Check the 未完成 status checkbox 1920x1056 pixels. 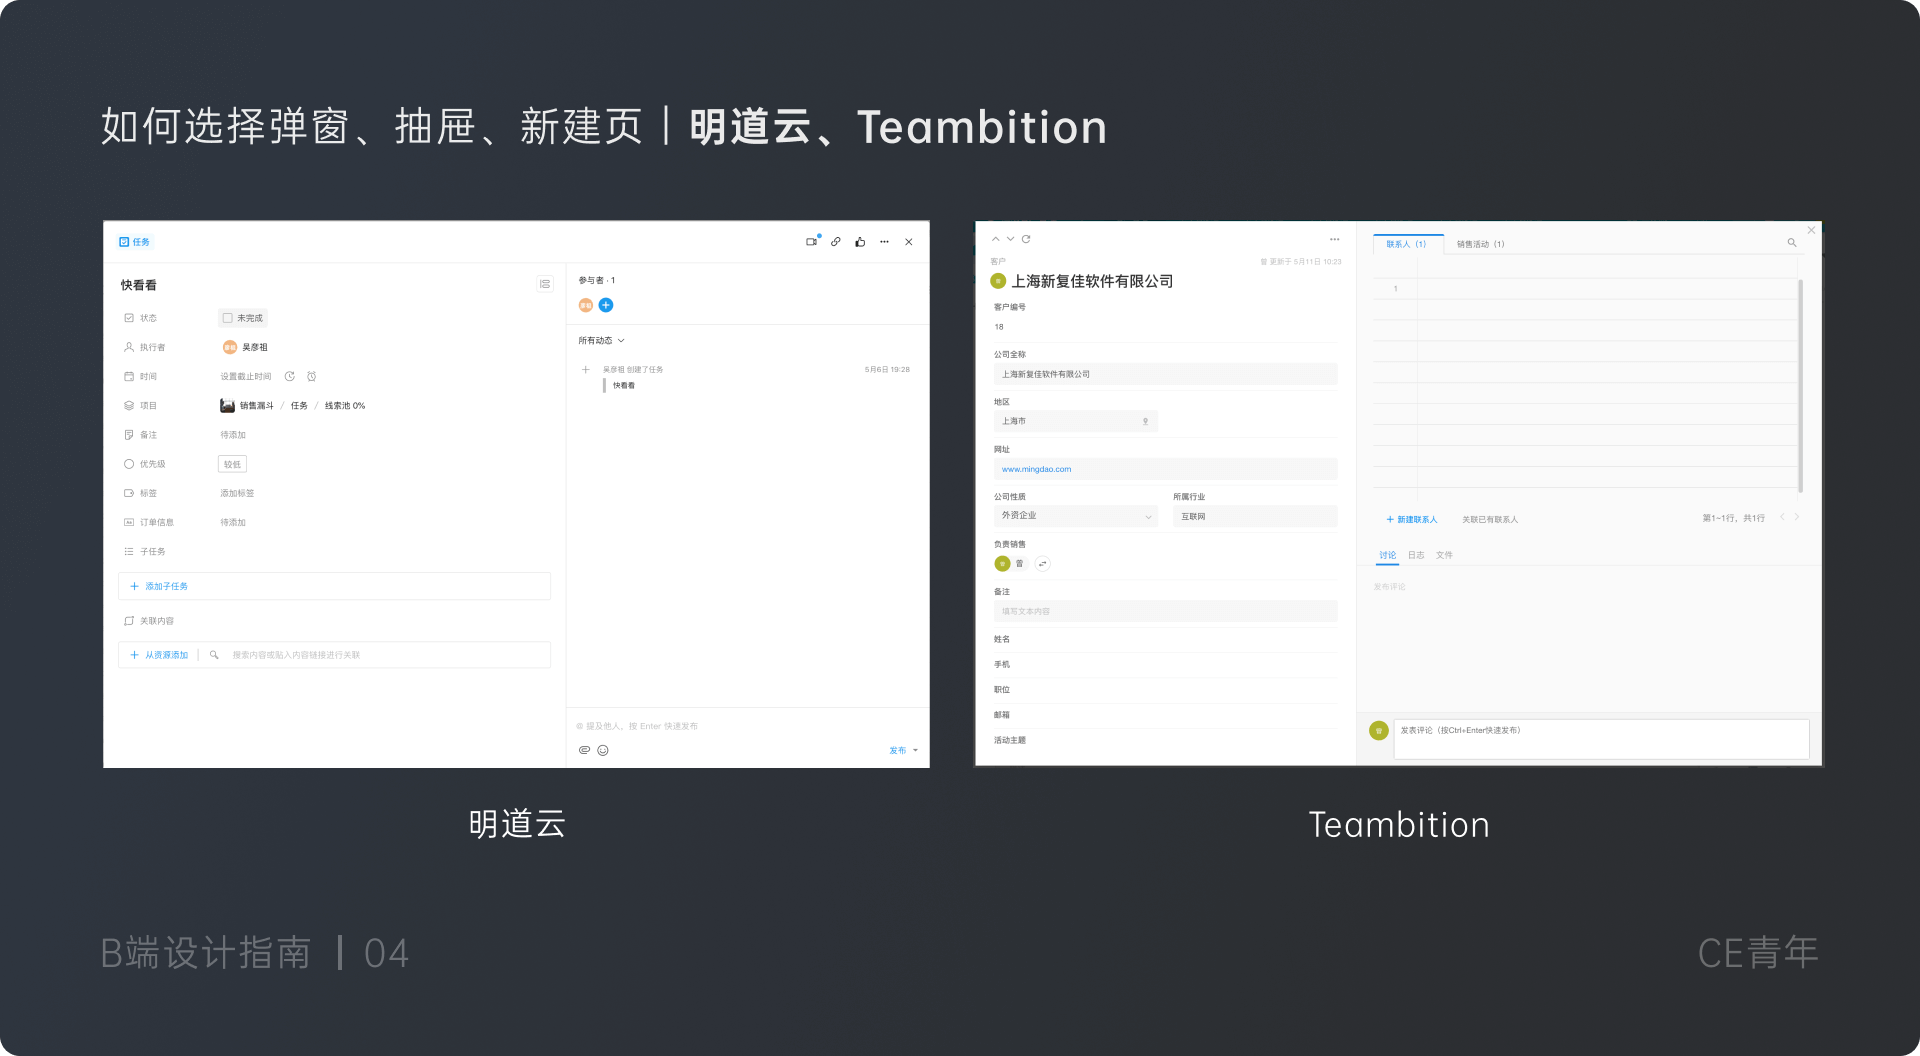click(x=228, y=318)
